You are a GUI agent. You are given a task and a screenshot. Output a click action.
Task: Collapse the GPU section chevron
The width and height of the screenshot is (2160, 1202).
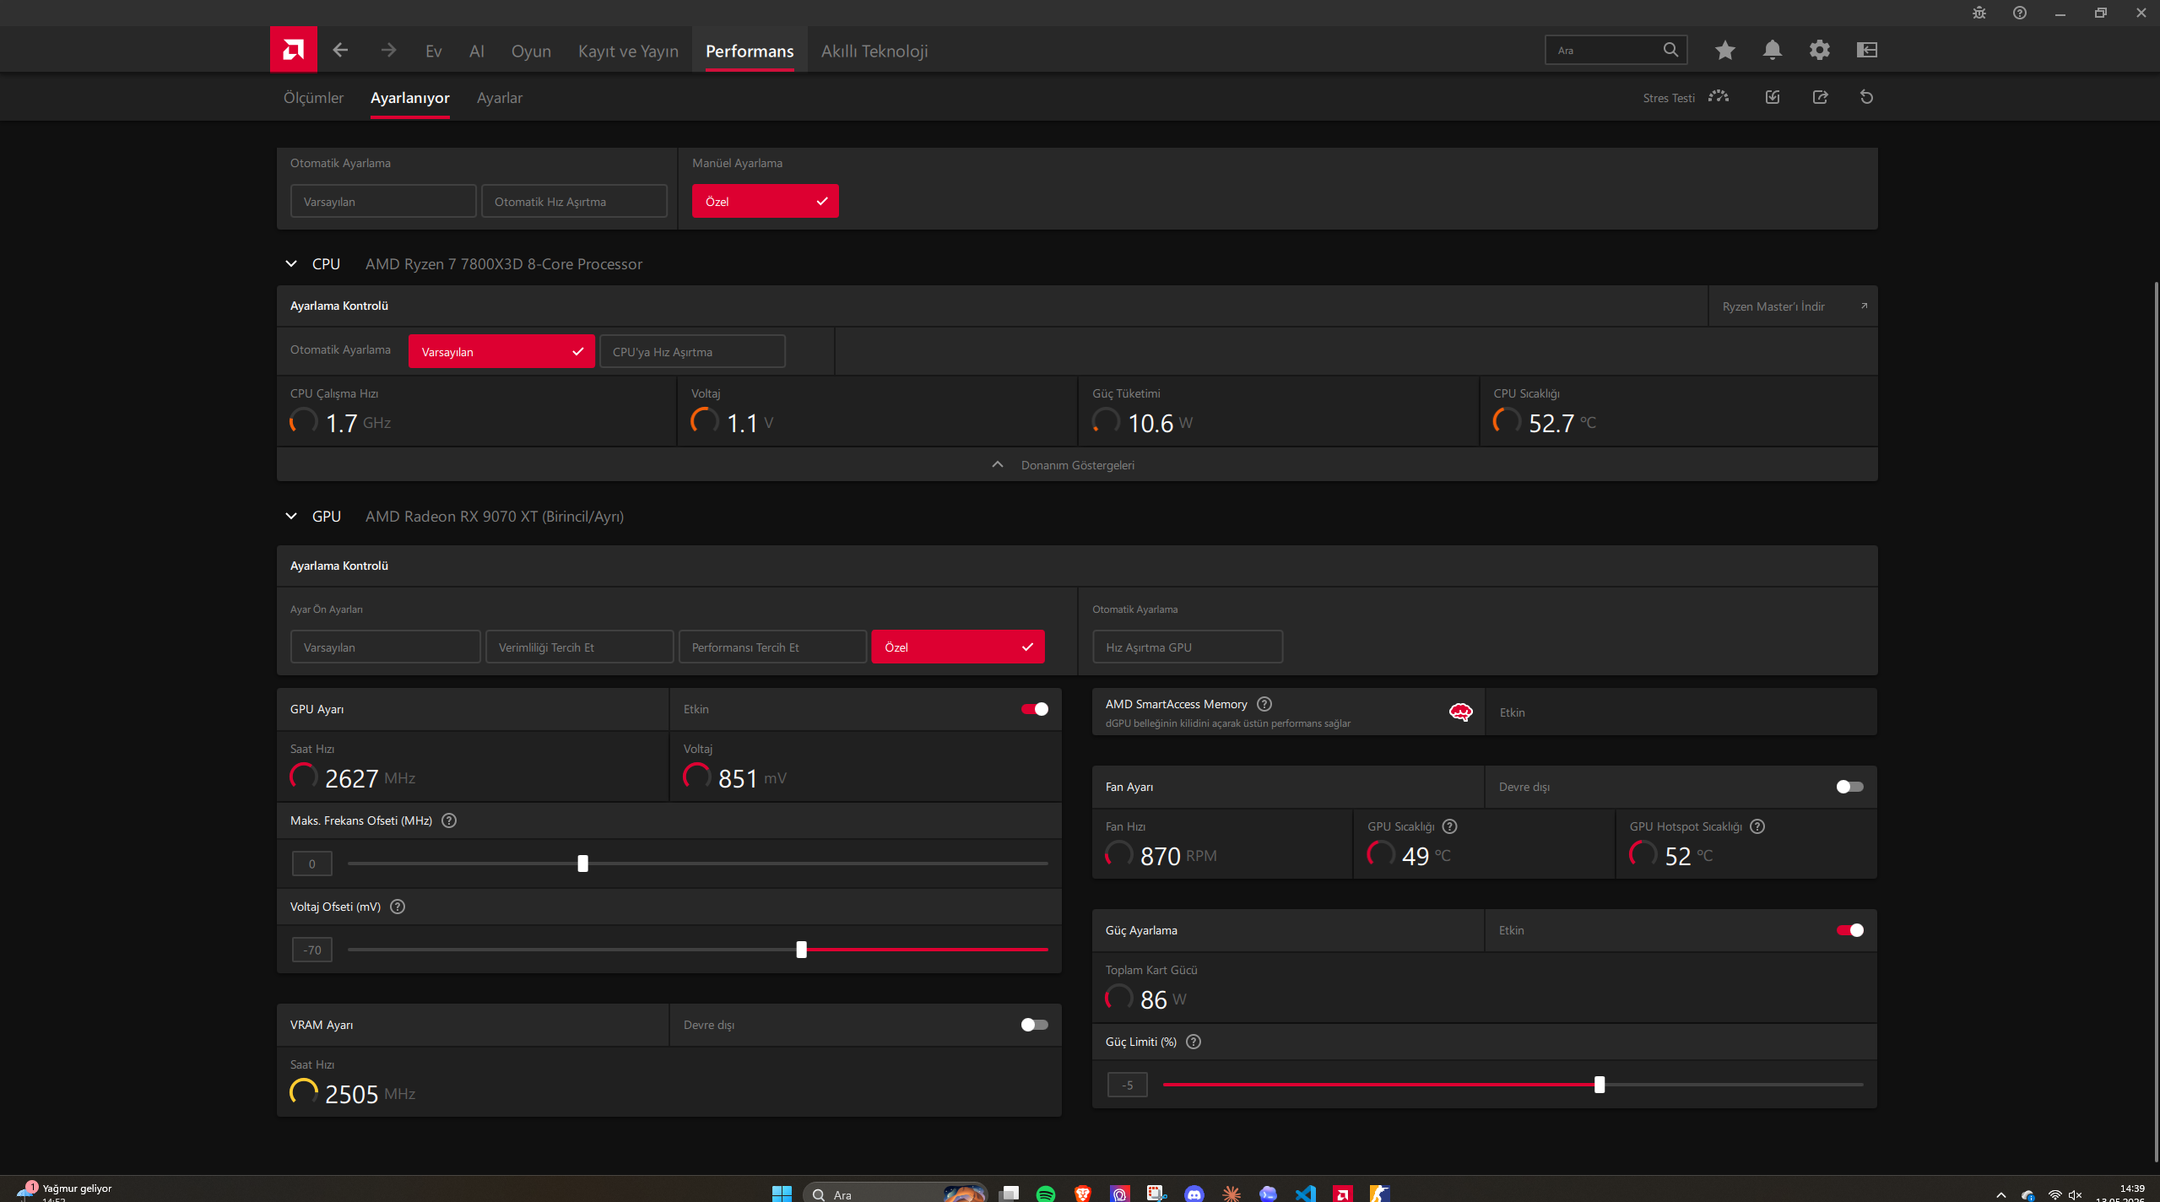pos(291,516)
